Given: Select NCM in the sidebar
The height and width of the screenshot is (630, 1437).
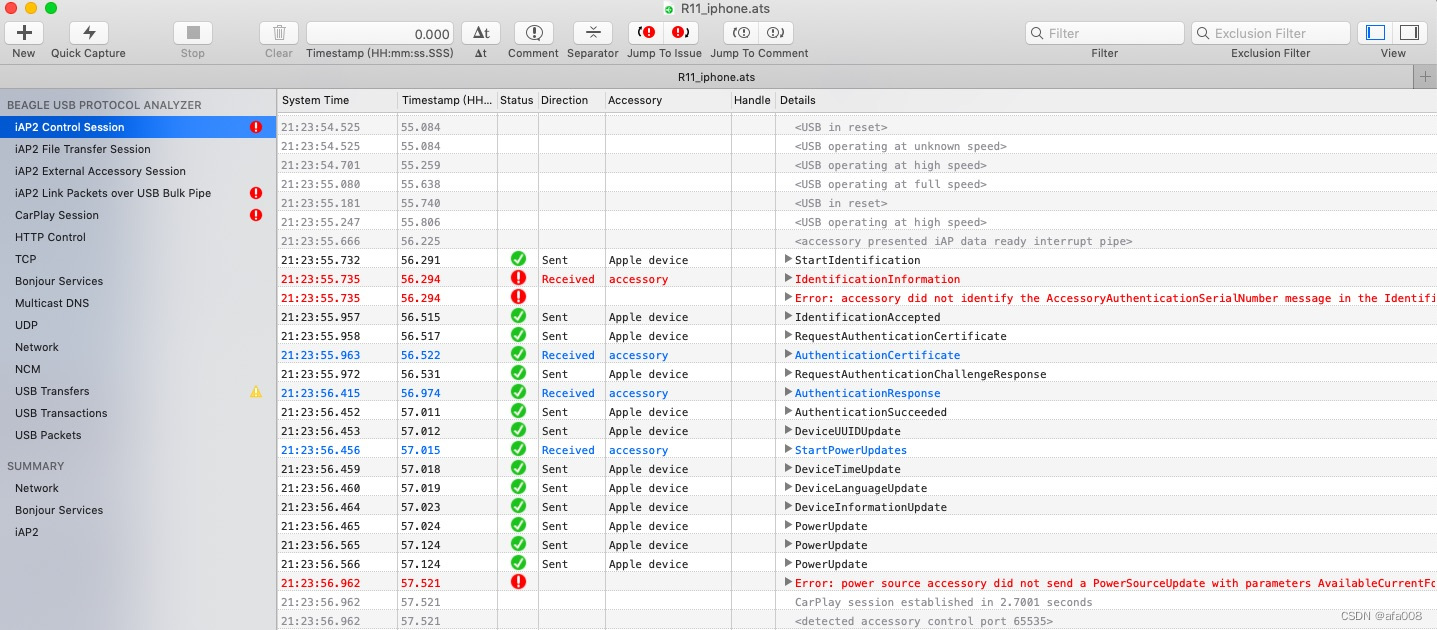Looking at the screenshot, I should pyautogui.click(x=138, y=369).
